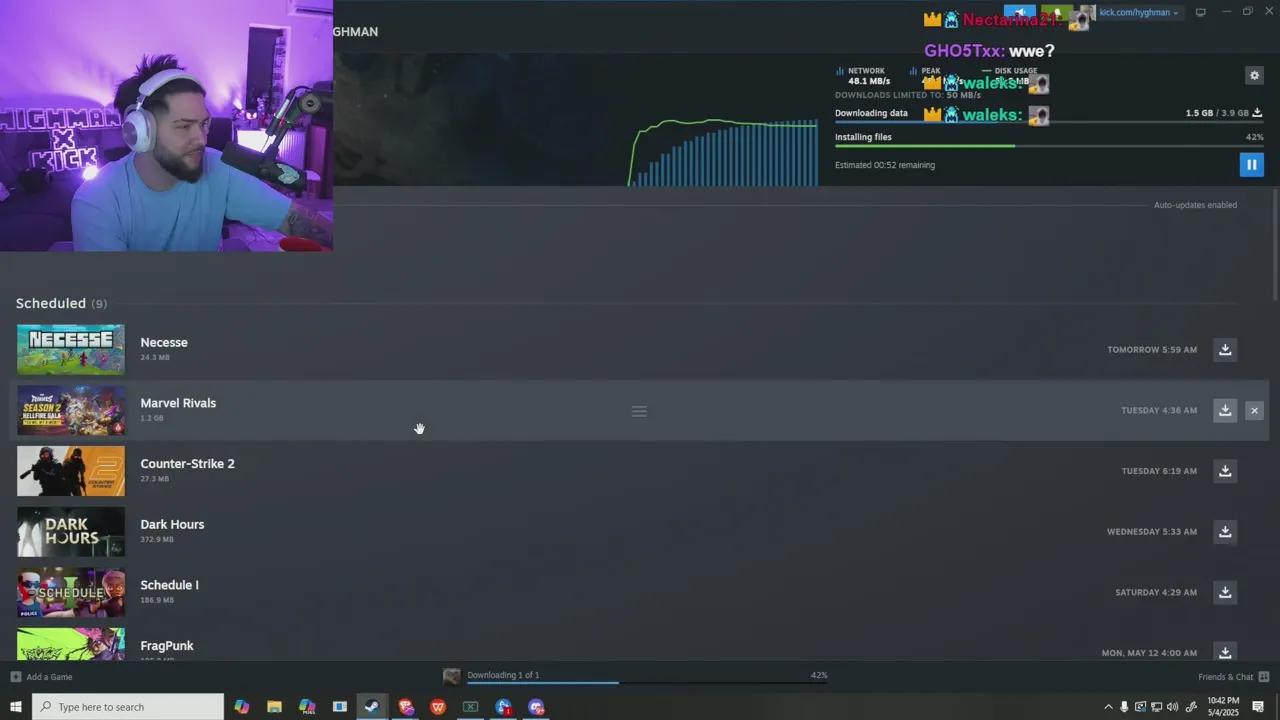Open the taskbar clock and calendar
Image resolution: width=1280 pixels, height=720 pixels.
pyautogui.click(x=1223, y=707)
